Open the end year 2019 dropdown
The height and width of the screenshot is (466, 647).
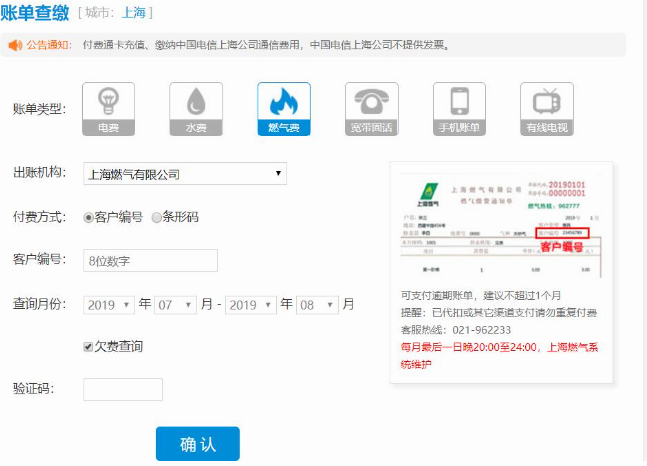[251, 305]
